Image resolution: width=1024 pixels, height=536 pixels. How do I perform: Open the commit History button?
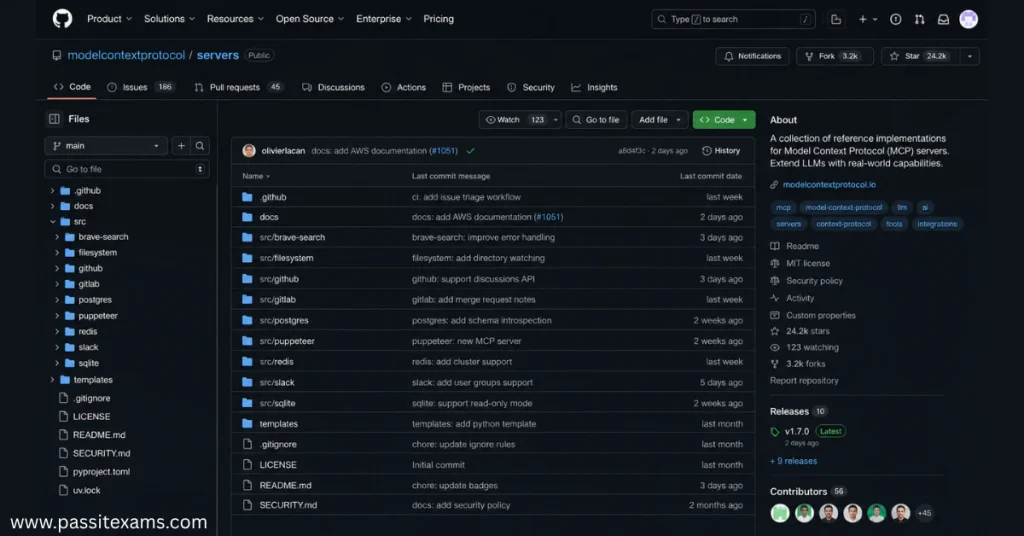pyautogui.click(x=721, y=151)
